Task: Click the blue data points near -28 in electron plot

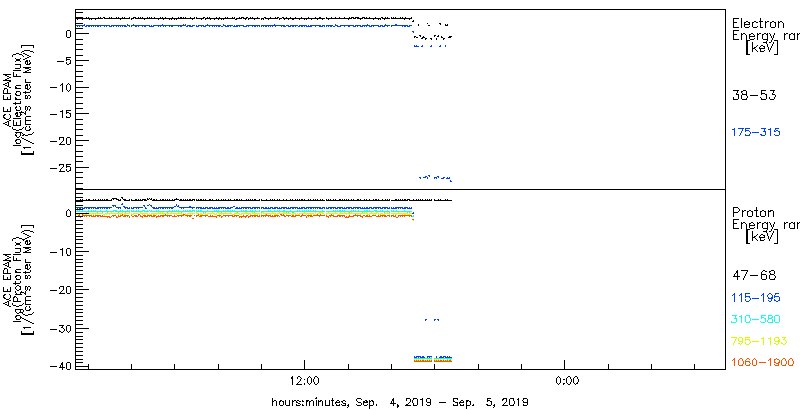Action: pos(435,178)
